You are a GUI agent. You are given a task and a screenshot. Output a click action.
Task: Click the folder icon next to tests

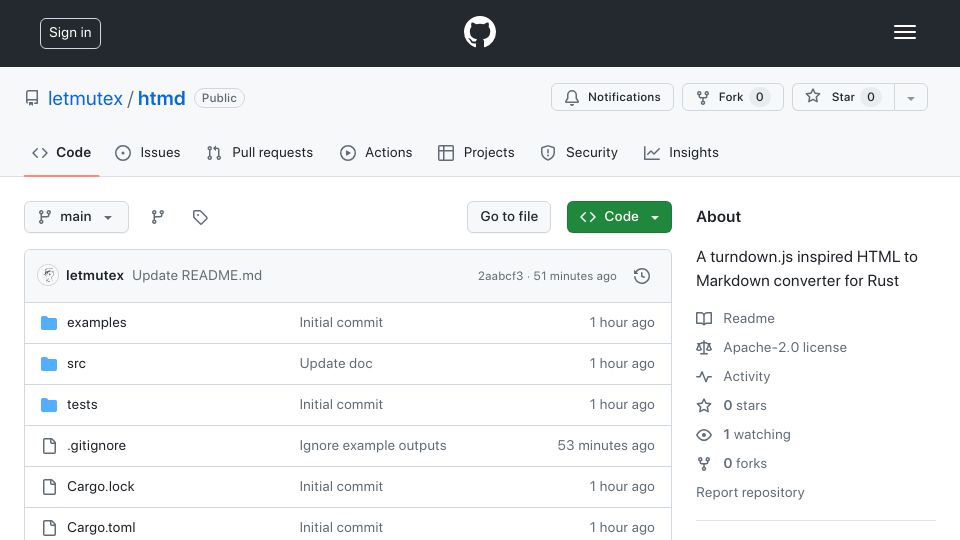49,405
